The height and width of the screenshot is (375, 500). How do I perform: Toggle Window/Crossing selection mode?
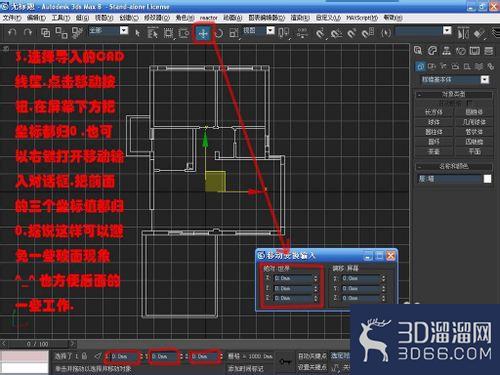click(184, 33)
